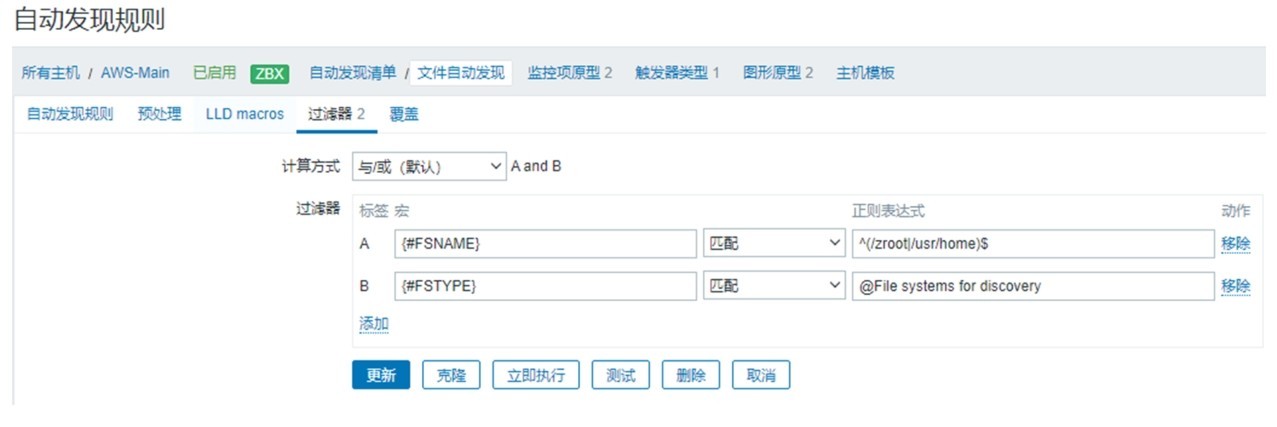Click the 更新 button
Screen dimensions: 1277x427
pyautogui.click(x=381, y=375)
